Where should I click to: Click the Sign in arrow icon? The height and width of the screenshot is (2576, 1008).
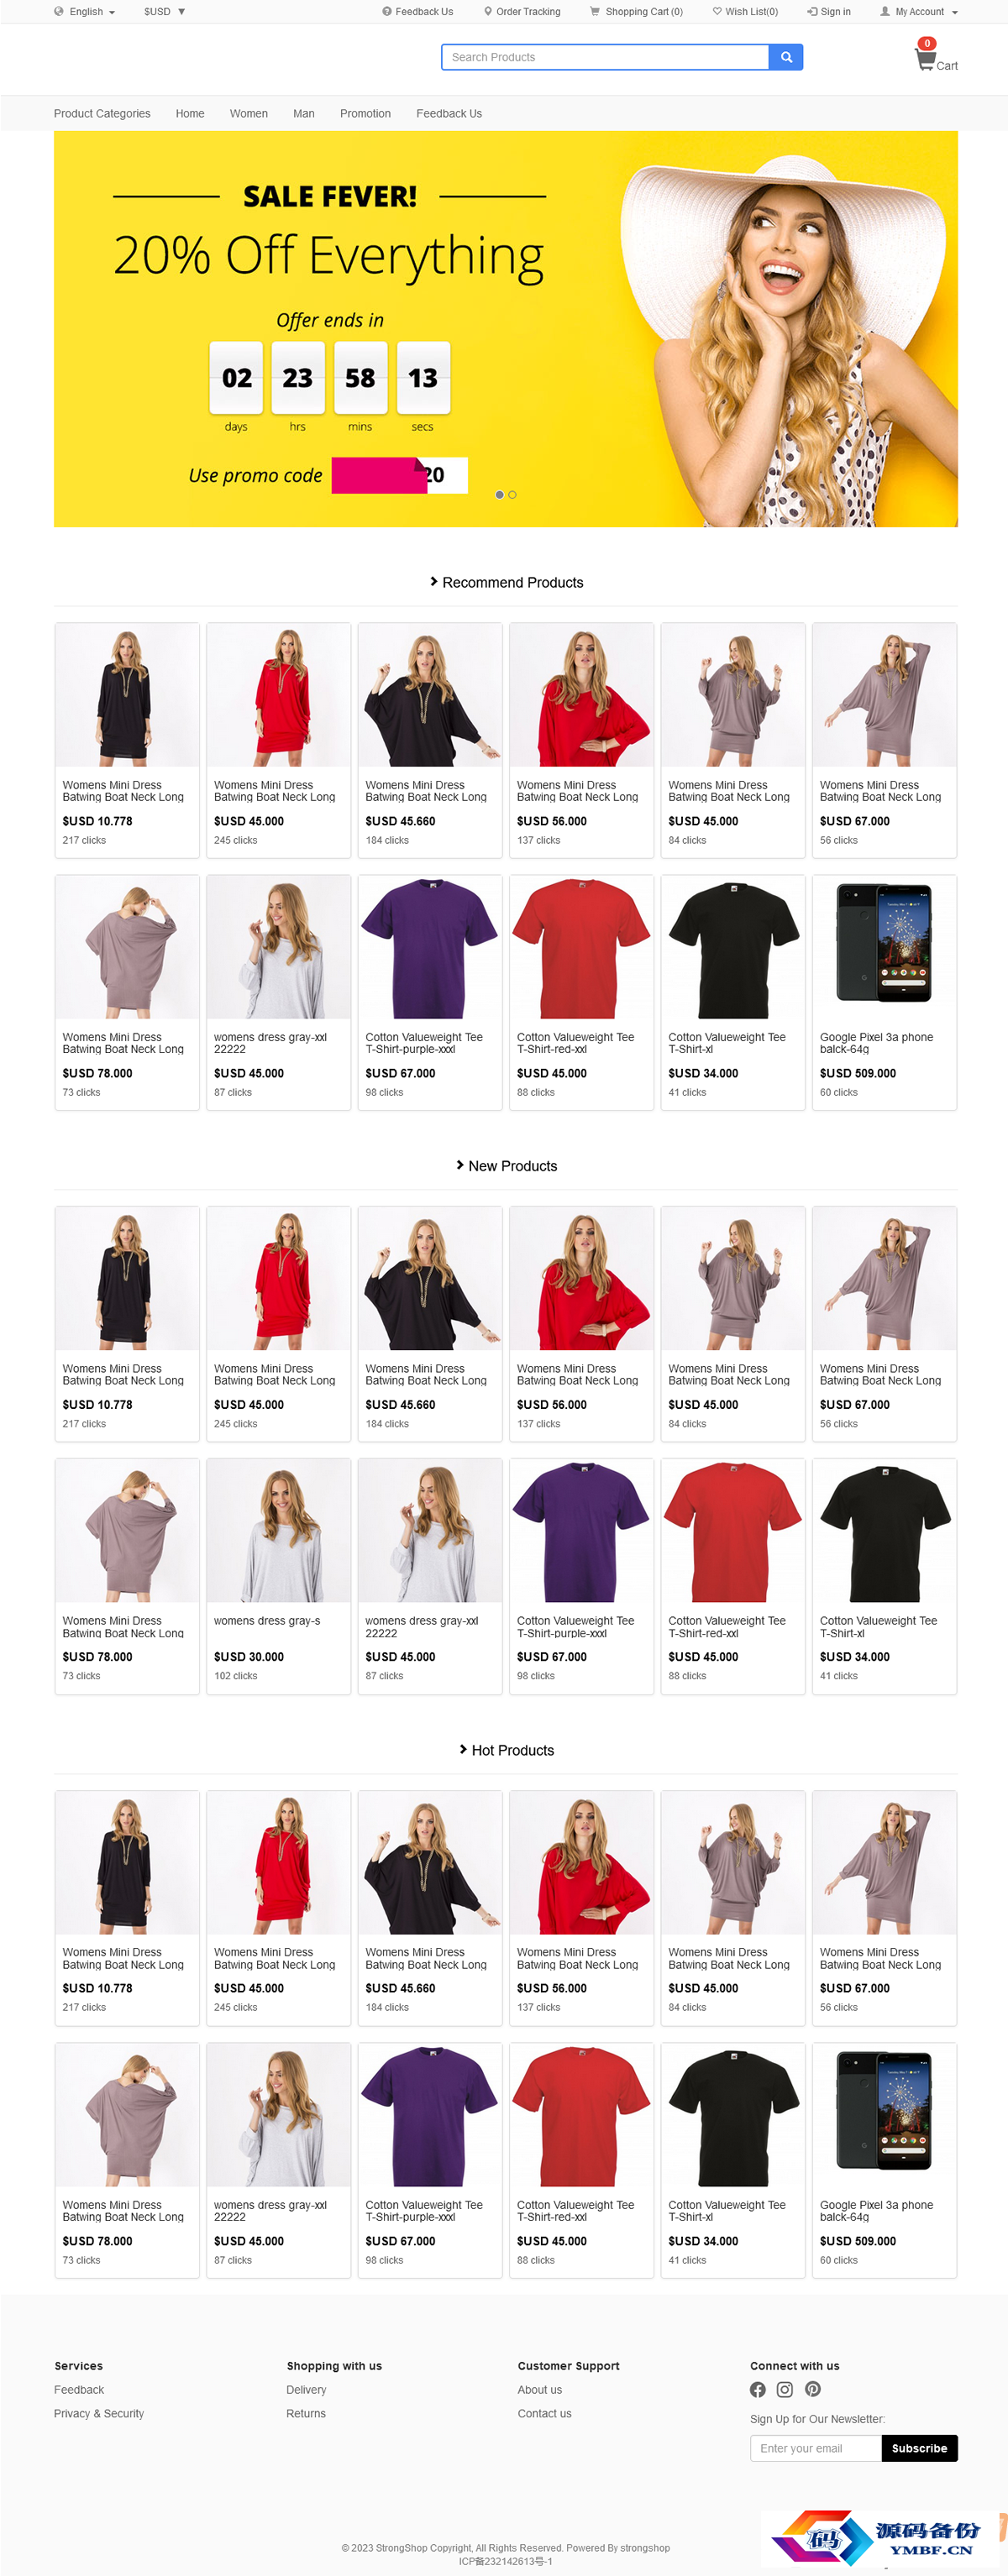[x=812, y=12]
